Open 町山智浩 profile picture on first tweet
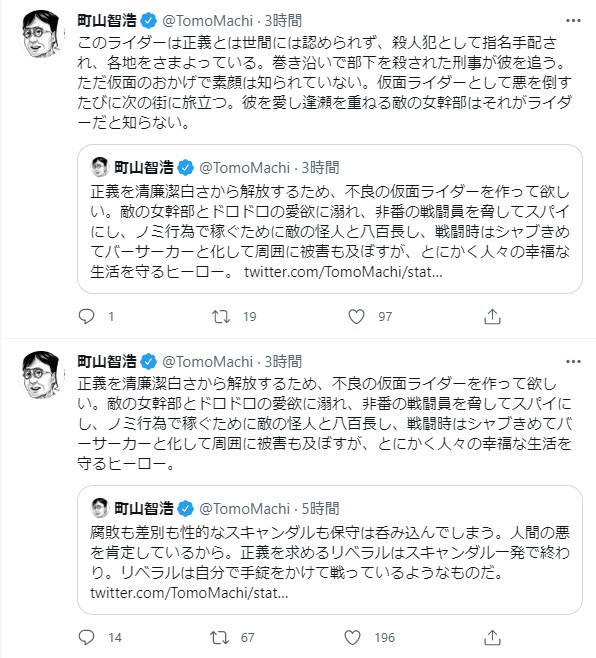596x658 pixels. tap(41, 34)
